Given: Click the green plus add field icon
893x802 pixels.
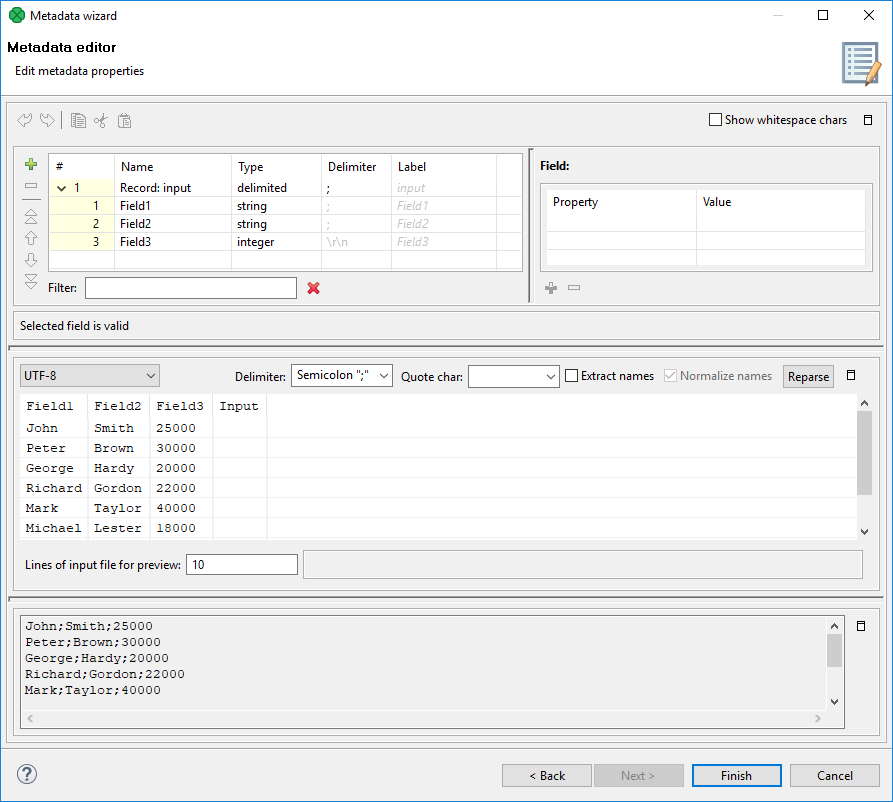Looking at the screenshot, I should (x=31, y=164).
